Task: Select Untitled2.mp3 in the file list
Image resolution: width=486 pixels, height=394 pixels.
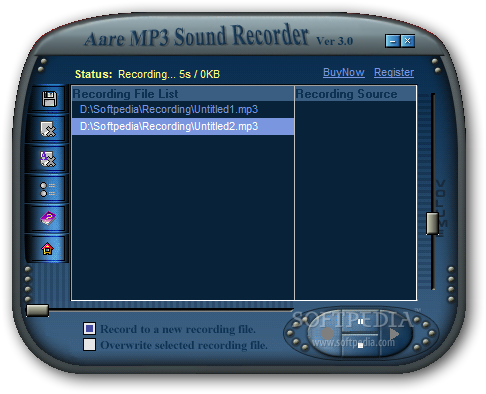Action: 183,126
